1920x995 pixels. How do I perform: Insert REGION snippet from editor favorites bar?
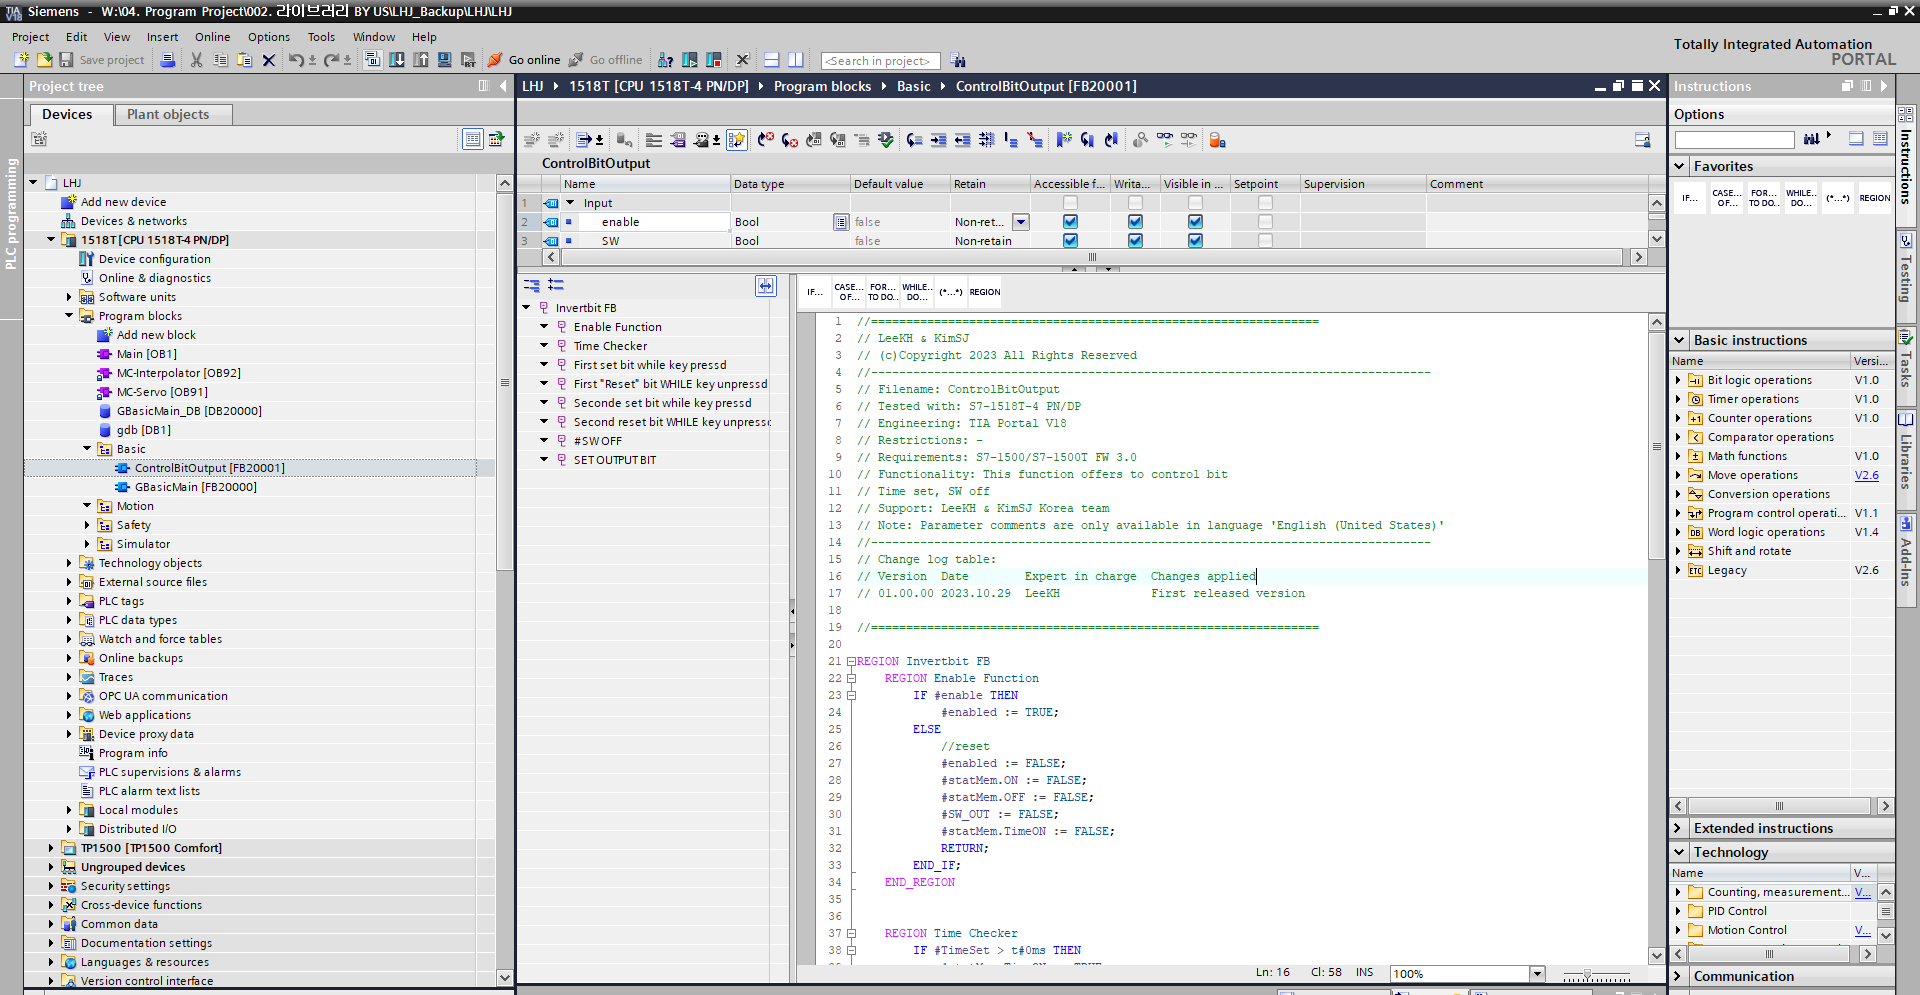tap(984, 292)
